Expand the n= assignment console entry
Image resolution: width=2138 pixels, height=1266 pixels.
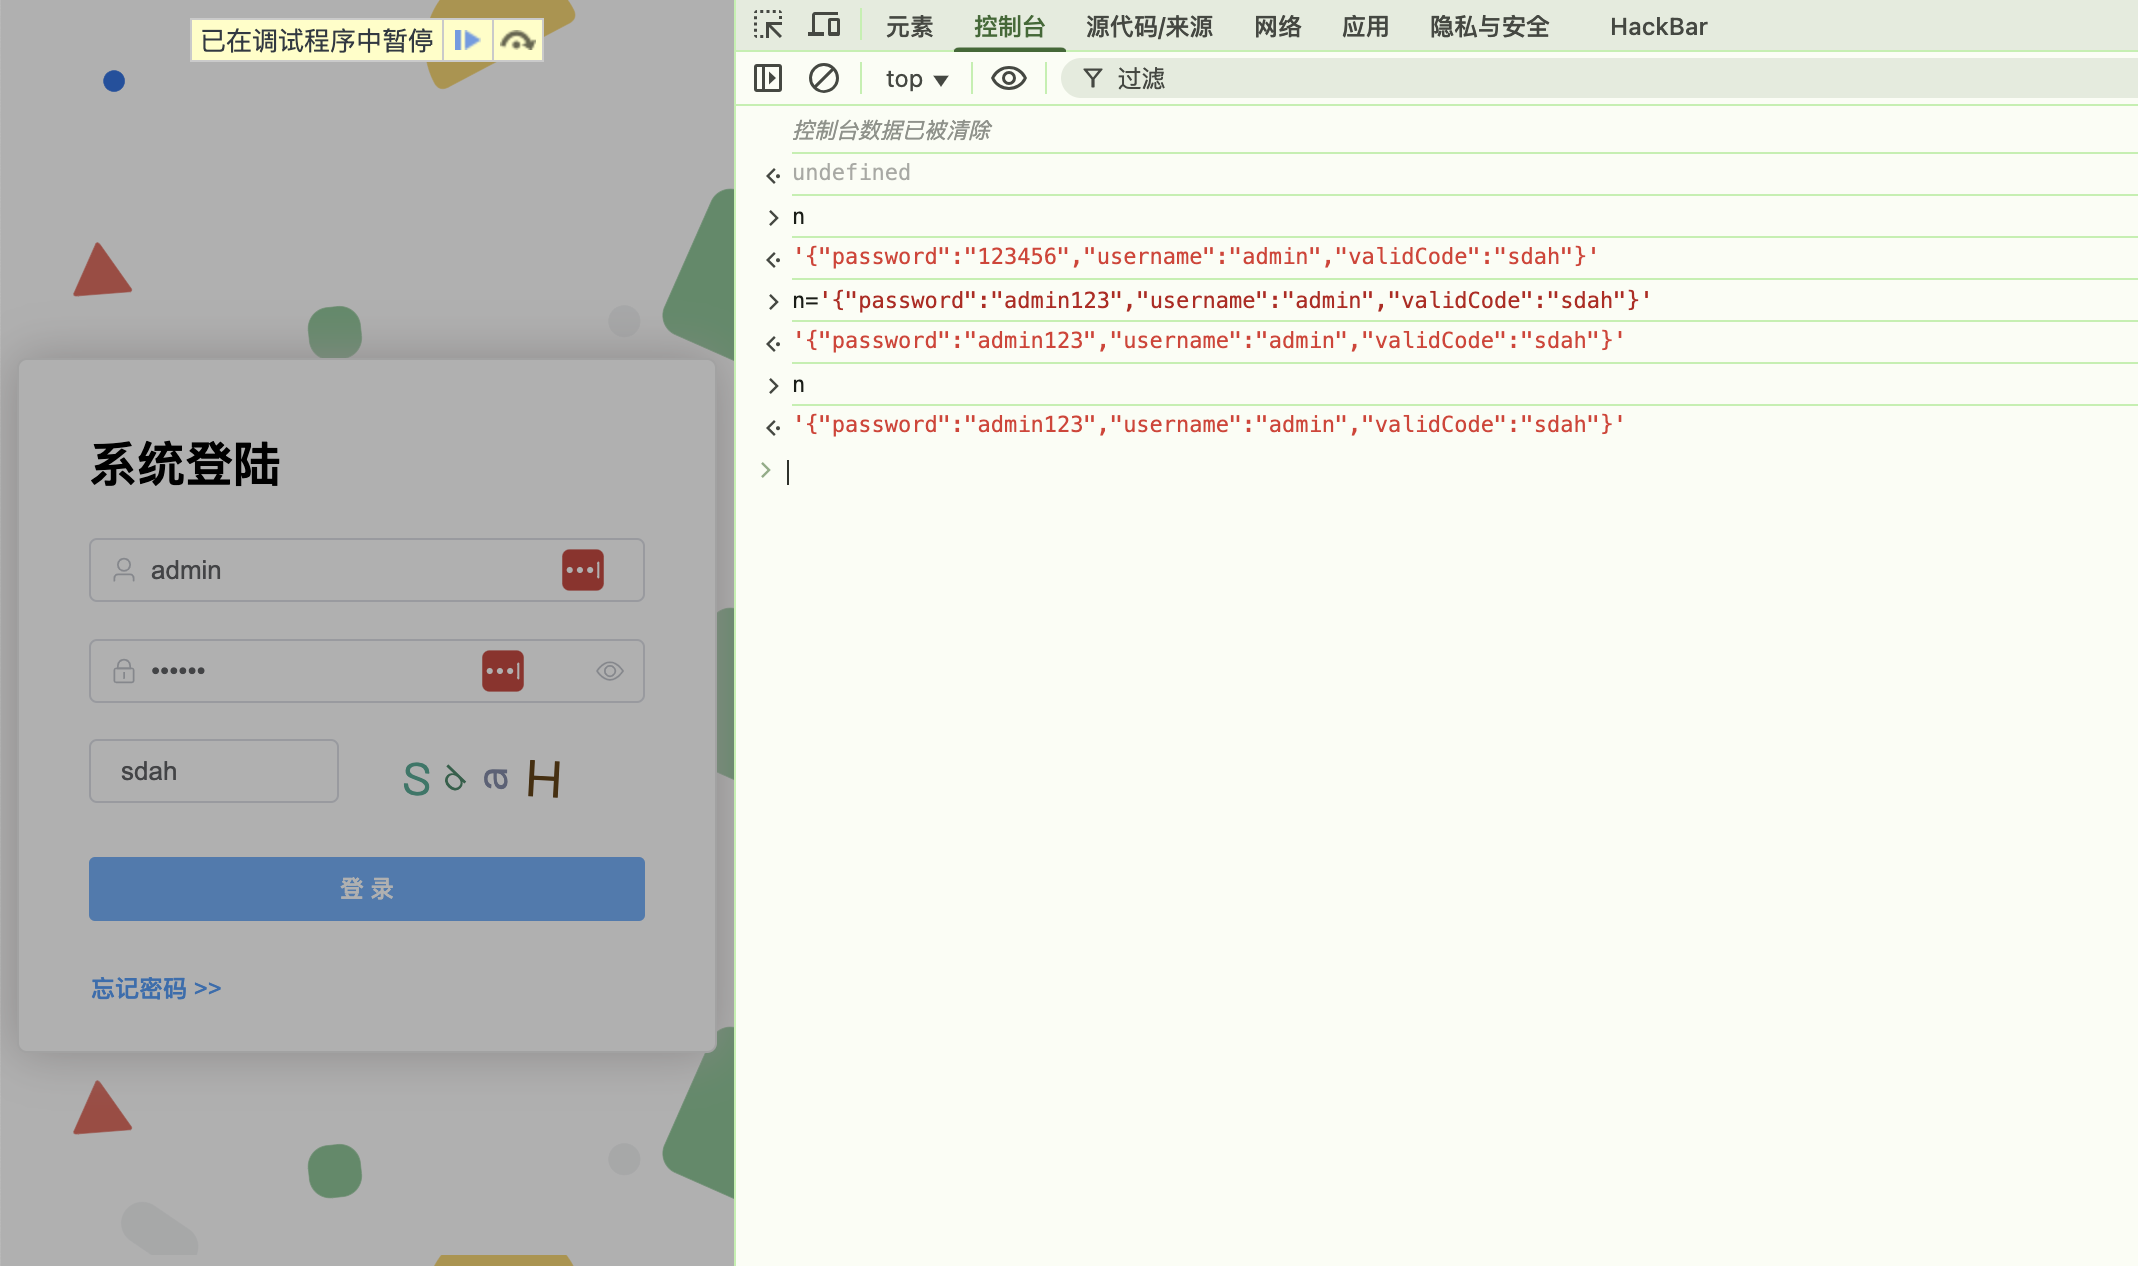[x=773, y=301]
